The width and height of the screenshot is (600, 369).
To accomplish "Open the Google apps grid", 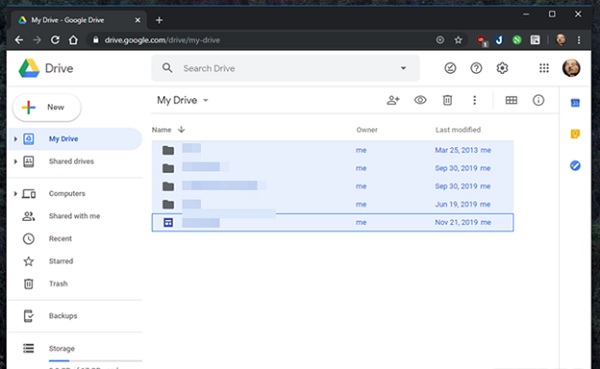I will (544, 68).
